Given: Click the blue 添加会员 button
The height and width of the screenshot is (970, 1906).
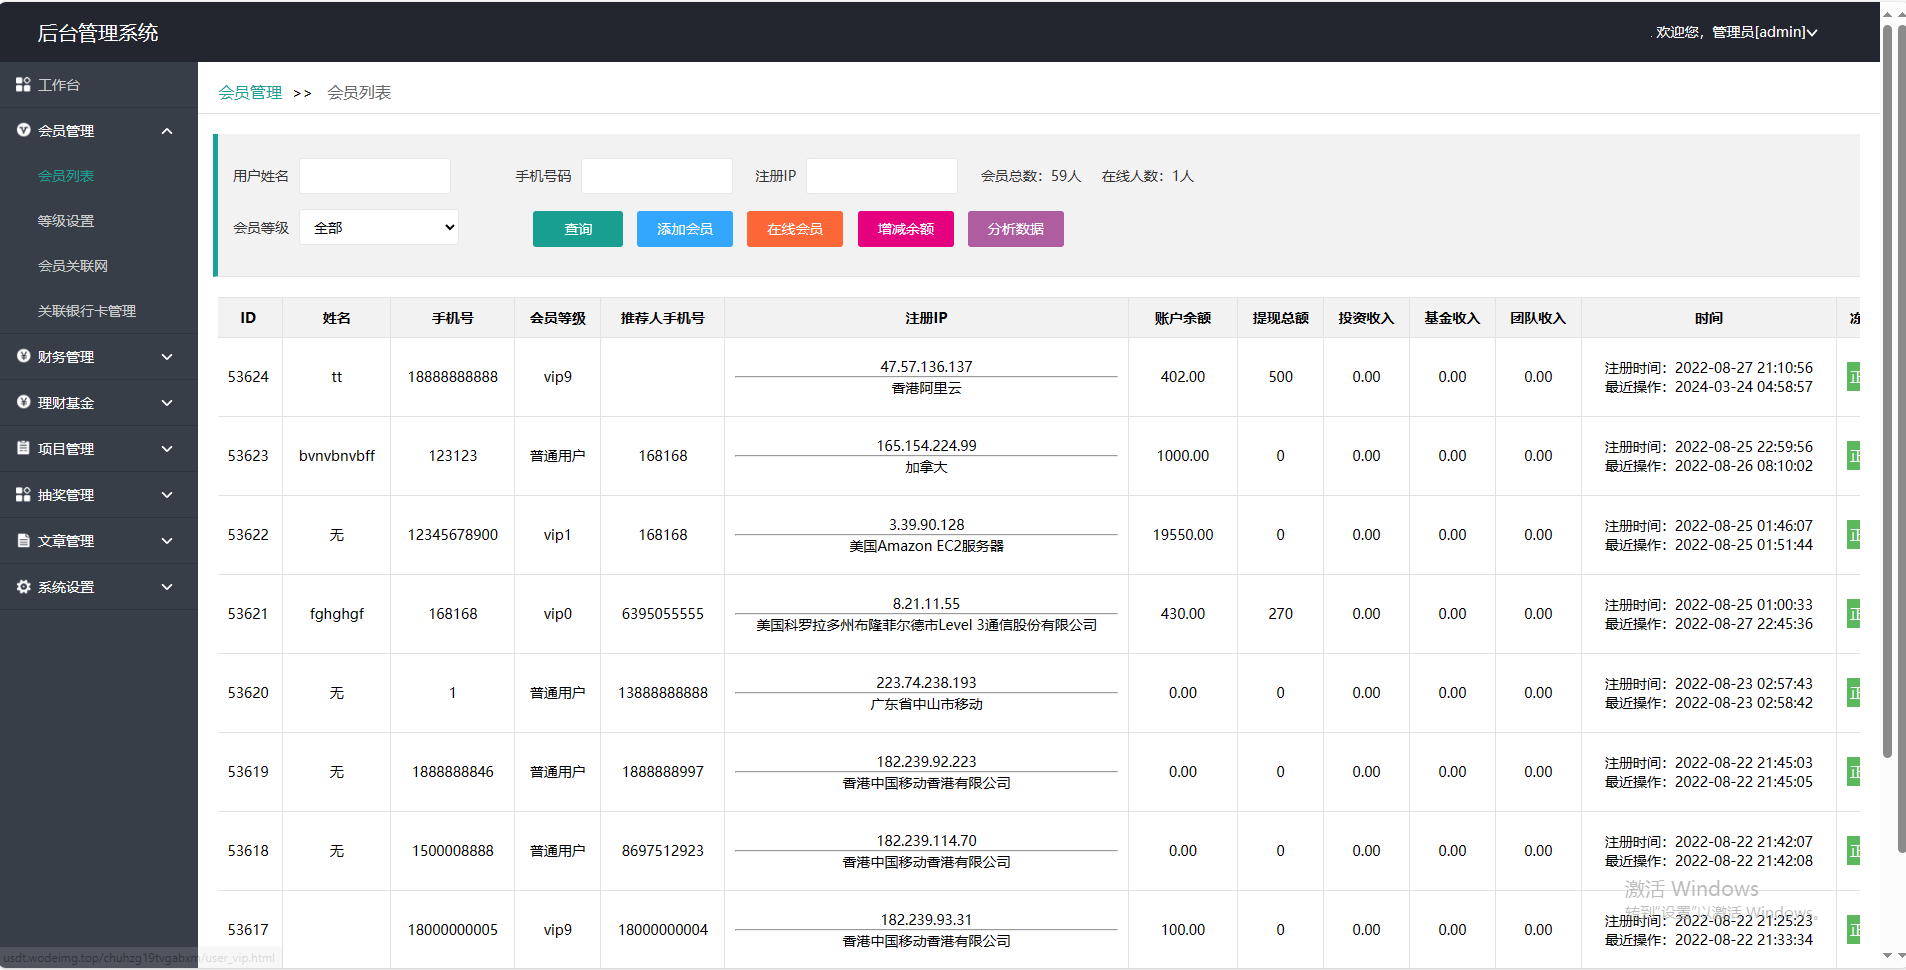Looking at the screenshot, I should 684,229.
